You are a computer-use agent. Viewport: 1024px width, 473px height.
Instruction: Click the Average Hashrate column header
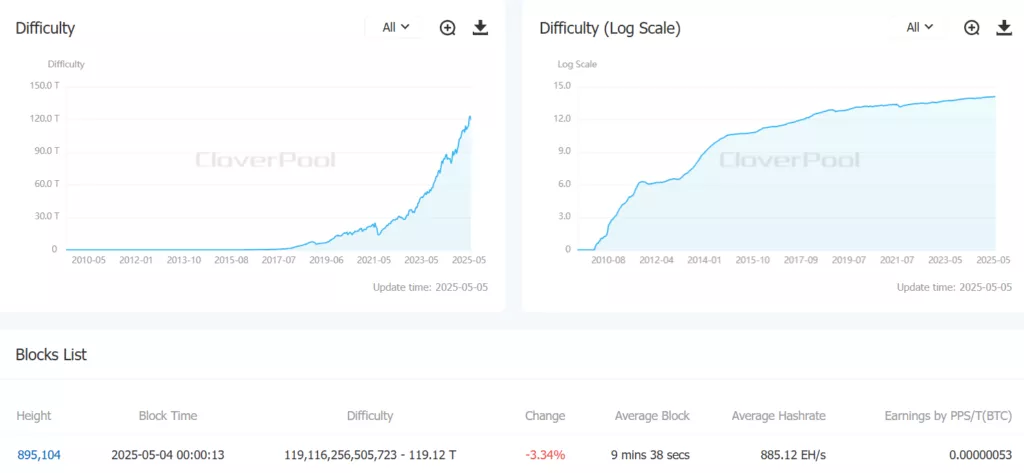[779, 416]
